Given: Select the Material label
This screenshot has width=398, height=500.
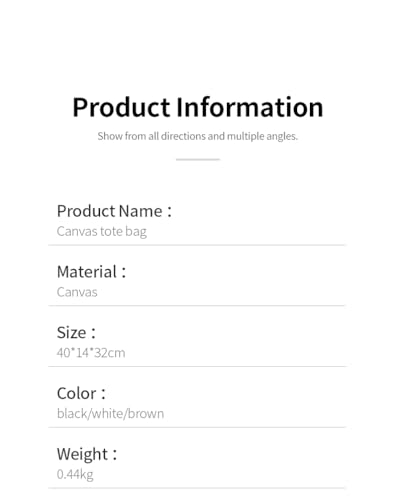Looking at the screenshot, I should click(91, 272).
